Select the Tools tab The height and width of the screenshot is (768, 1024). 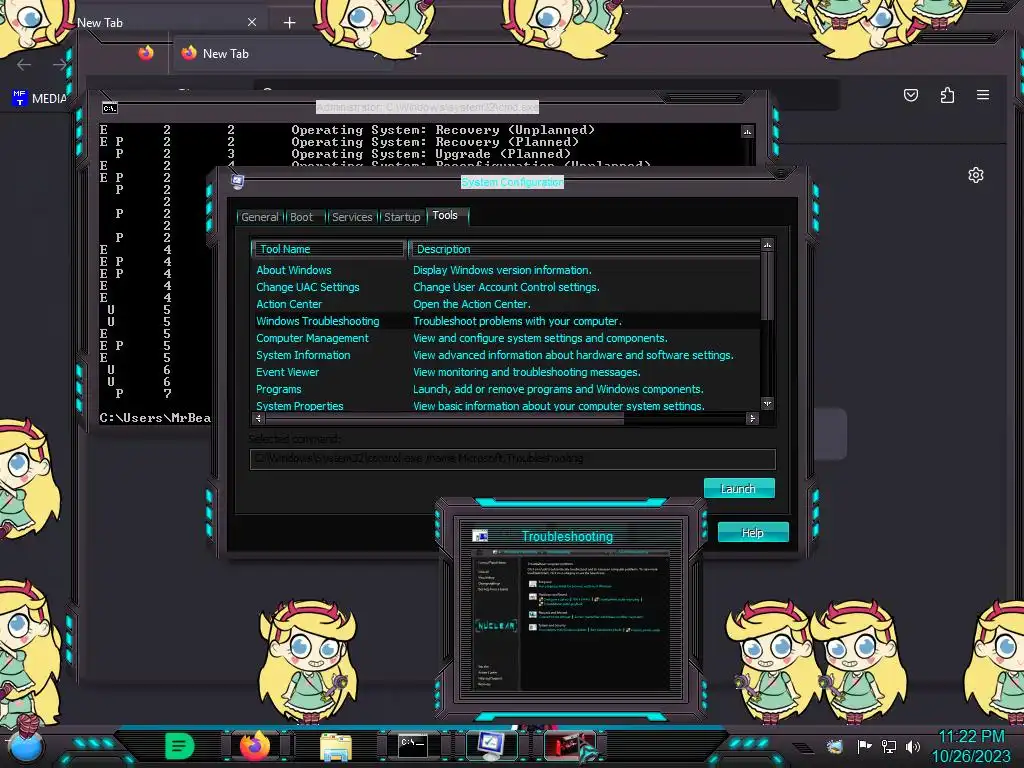(x=447, y=216)
